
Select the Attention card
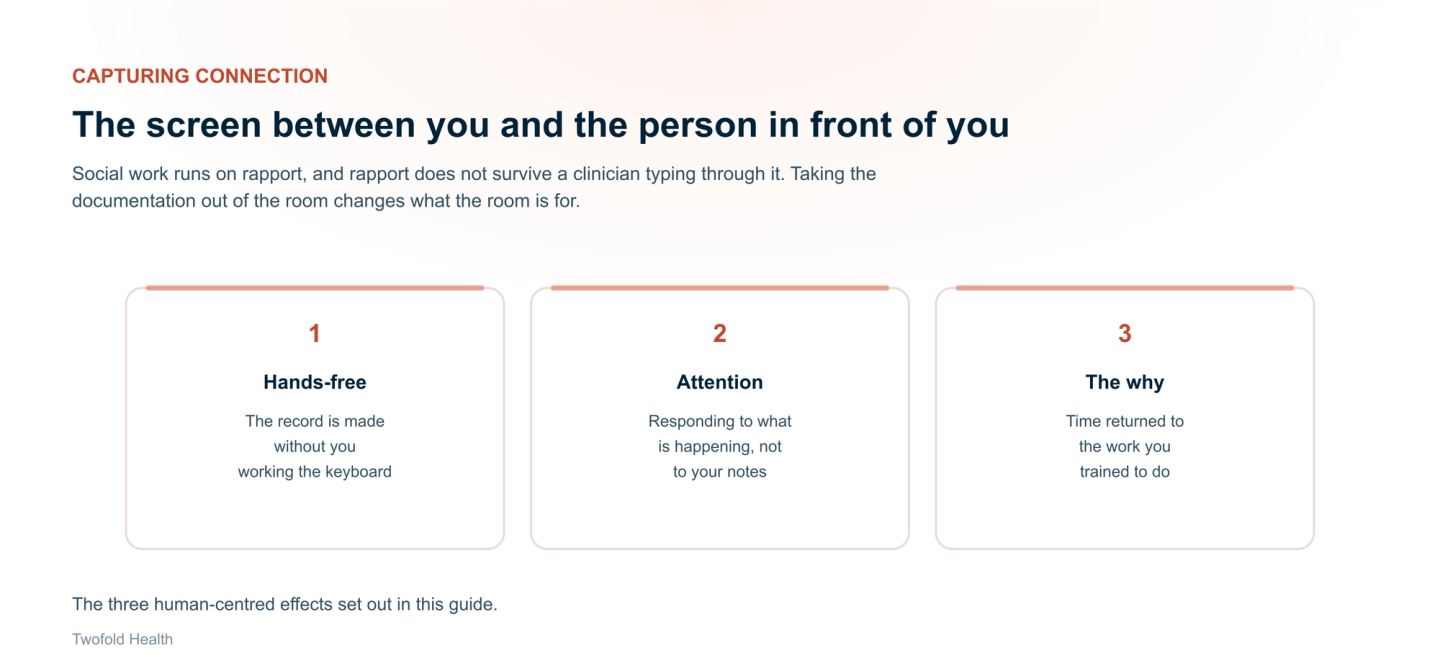[x=720, y=418]
